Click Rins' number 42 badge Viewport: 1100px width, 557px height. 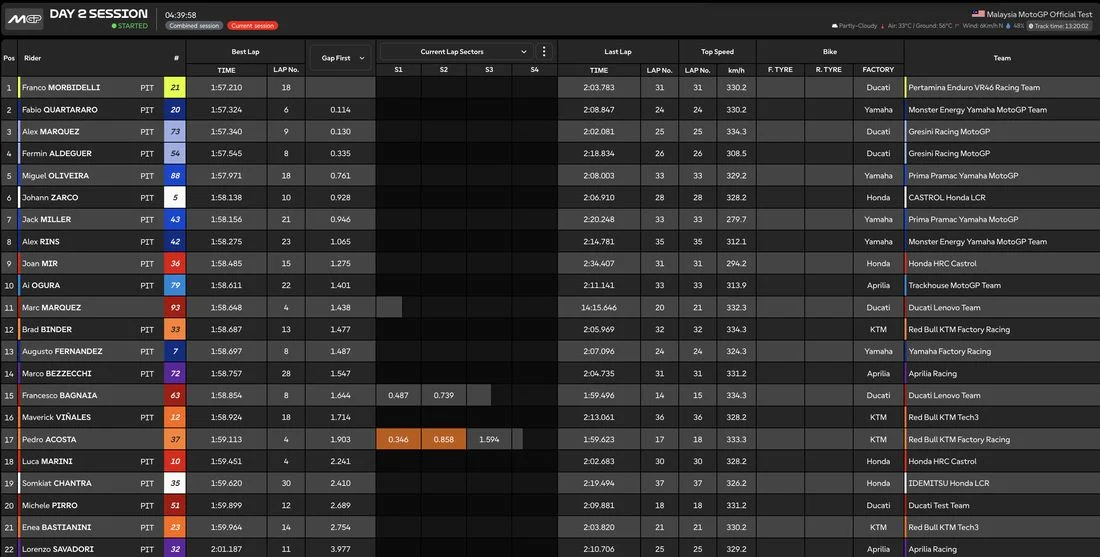tap(175, 241)
